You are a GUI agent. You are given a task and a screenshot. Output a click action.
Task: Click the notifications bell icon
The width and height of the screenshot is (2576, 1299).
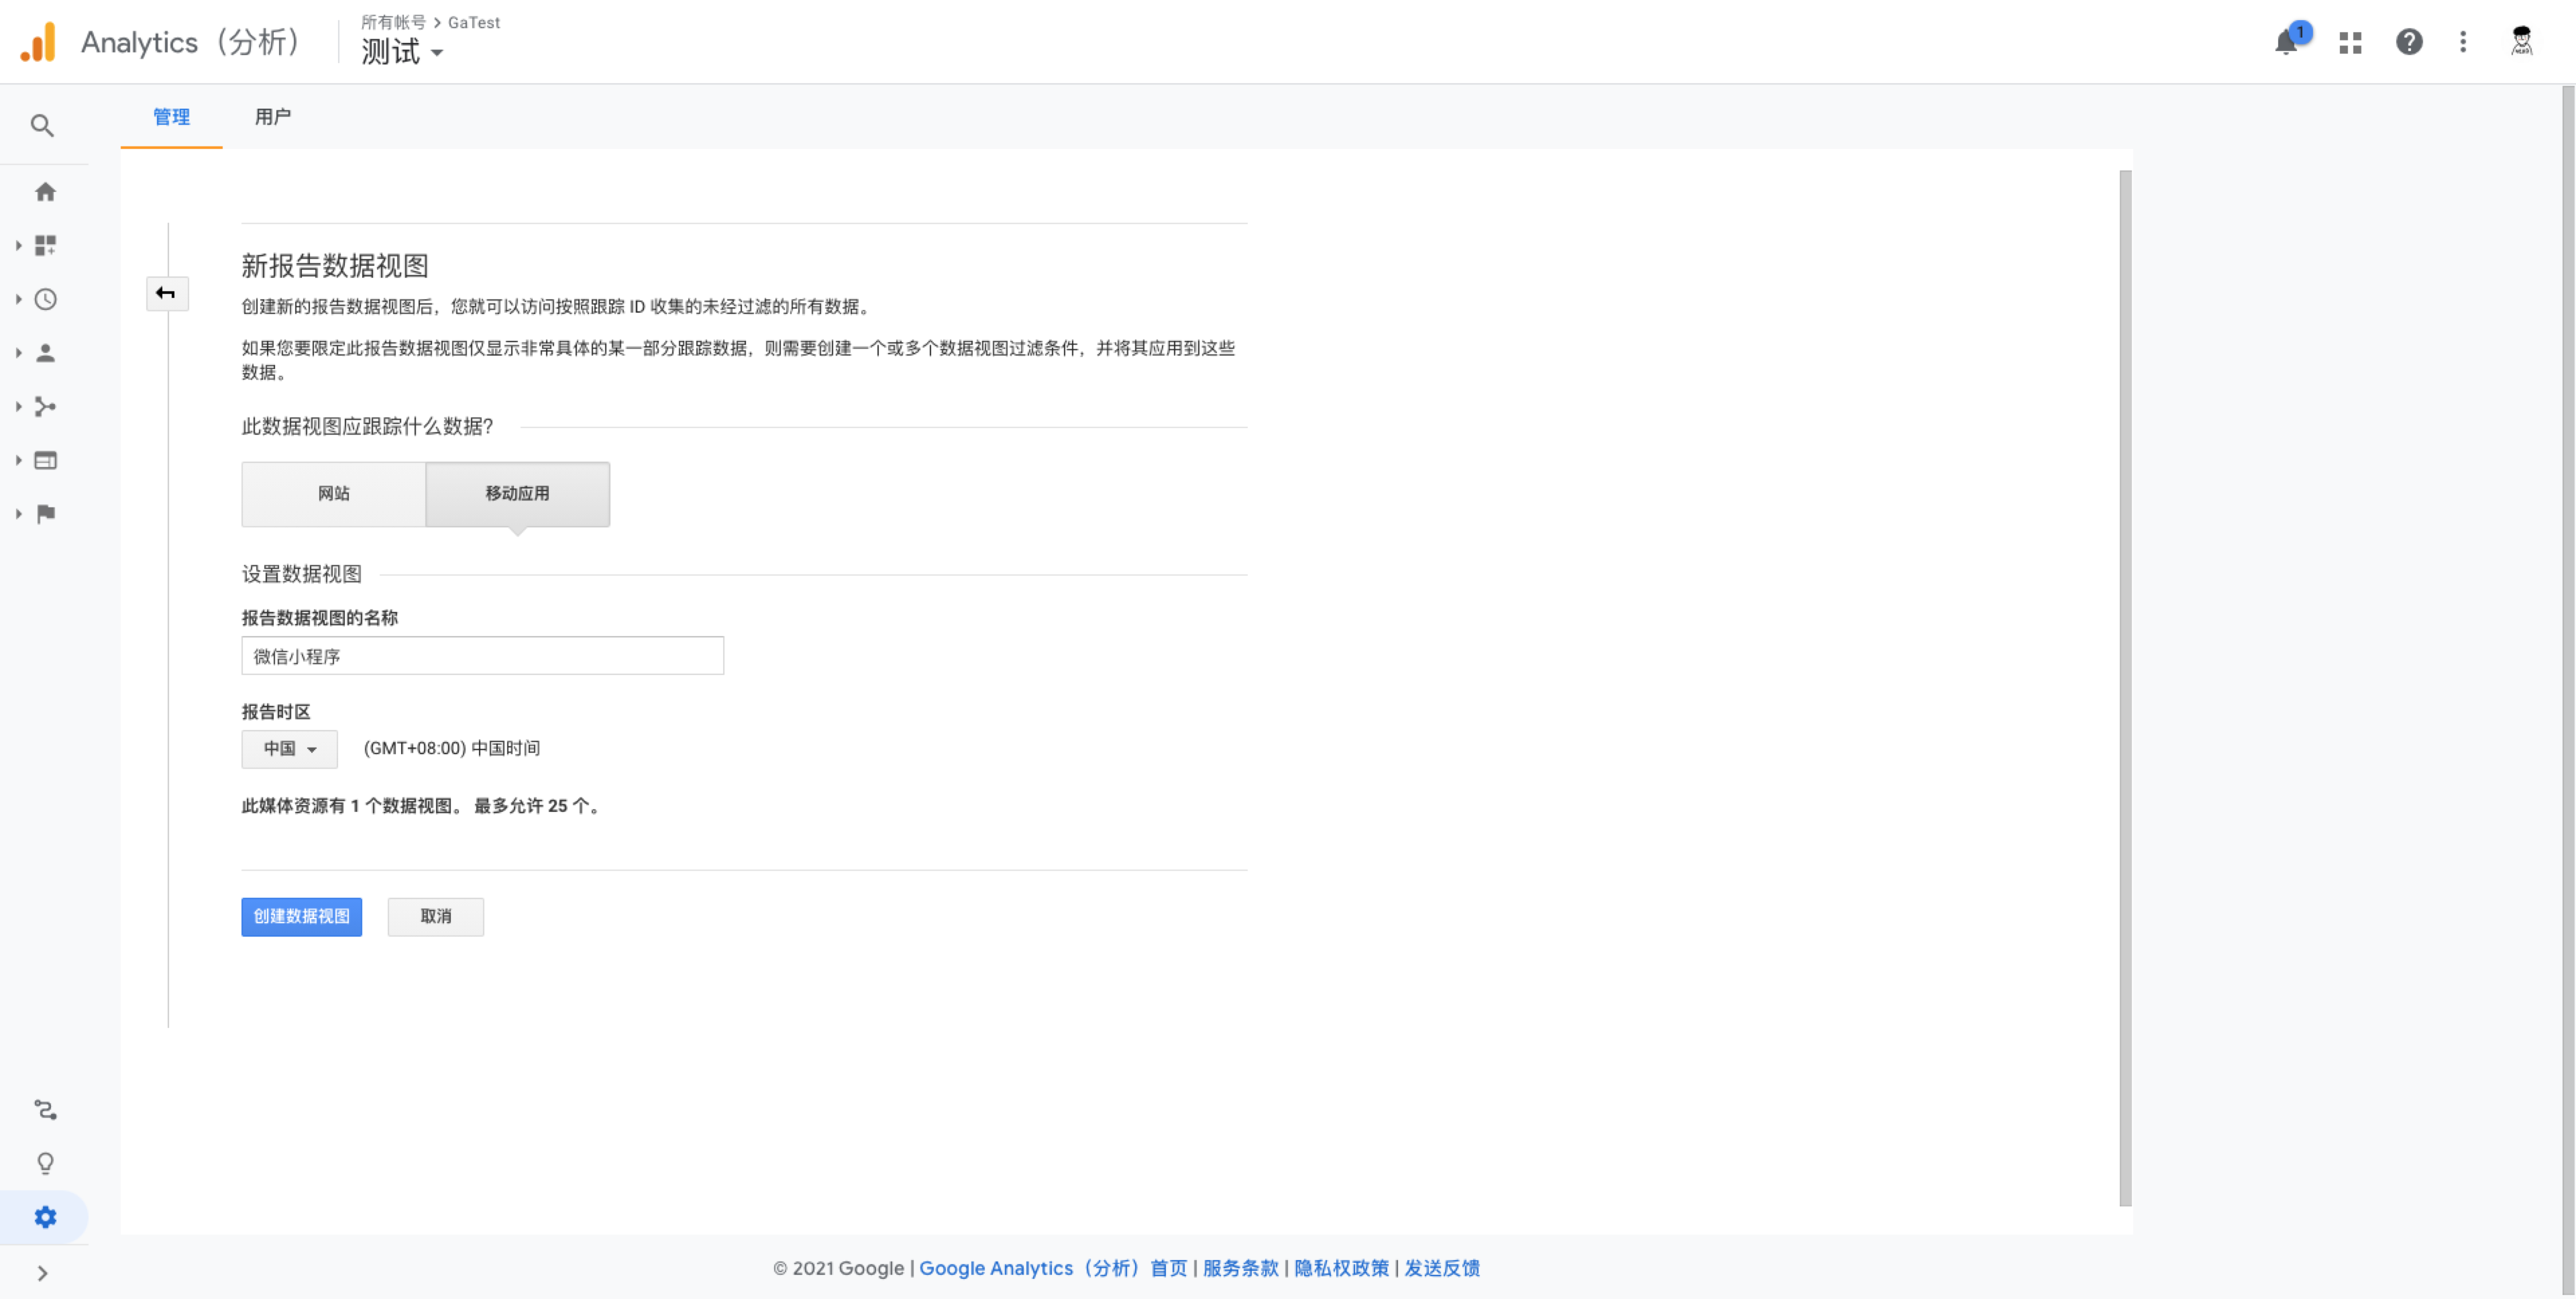click(x=2285, y=42)
